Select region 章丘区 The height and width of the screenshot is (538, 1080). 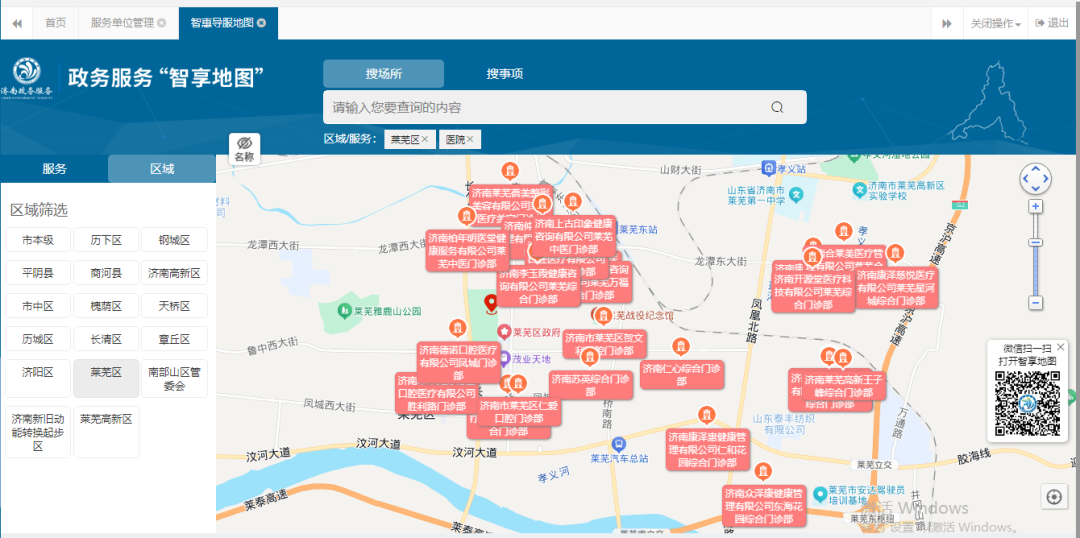[174, 339]
